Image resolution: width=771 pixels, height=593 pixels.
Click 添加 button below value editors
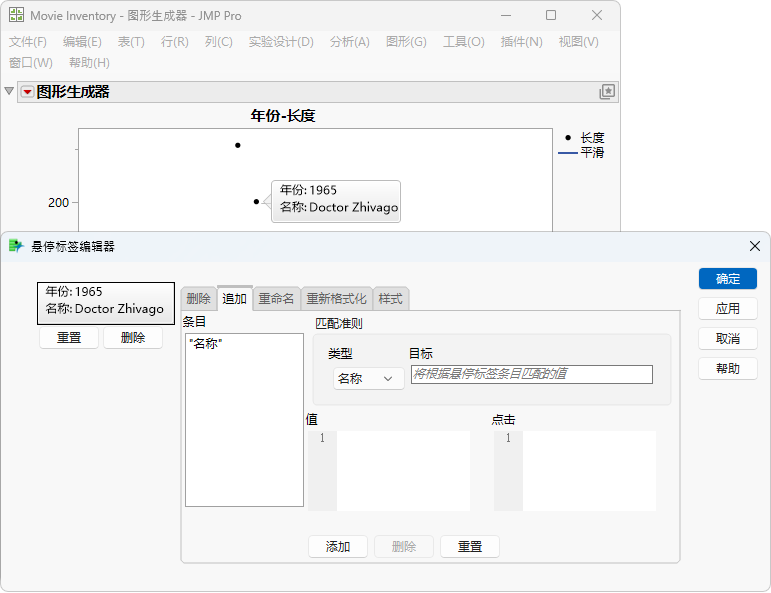(x=338, y=547)
